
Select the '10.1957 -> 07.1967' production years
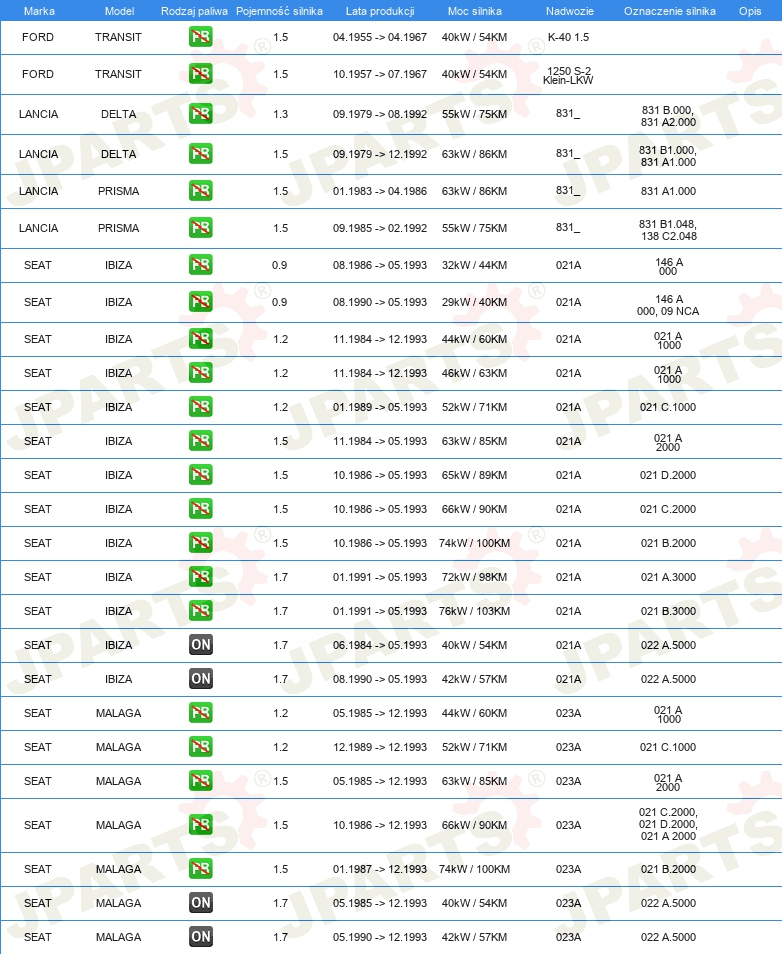point(380,74)
